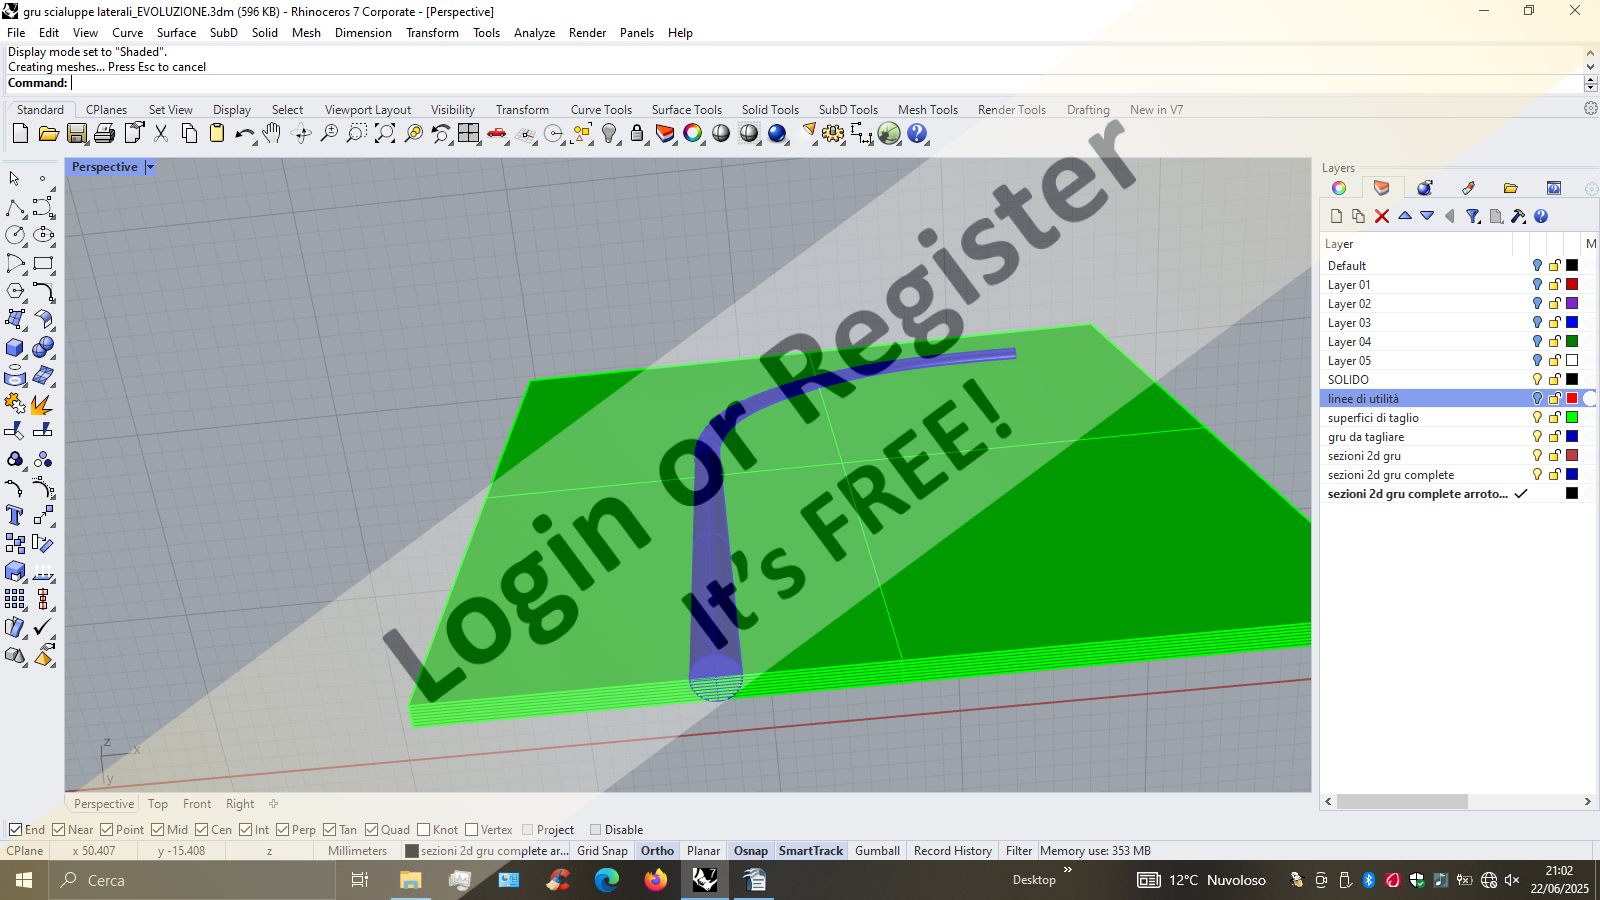Toggle Record History in the status bar

[952, 851]
